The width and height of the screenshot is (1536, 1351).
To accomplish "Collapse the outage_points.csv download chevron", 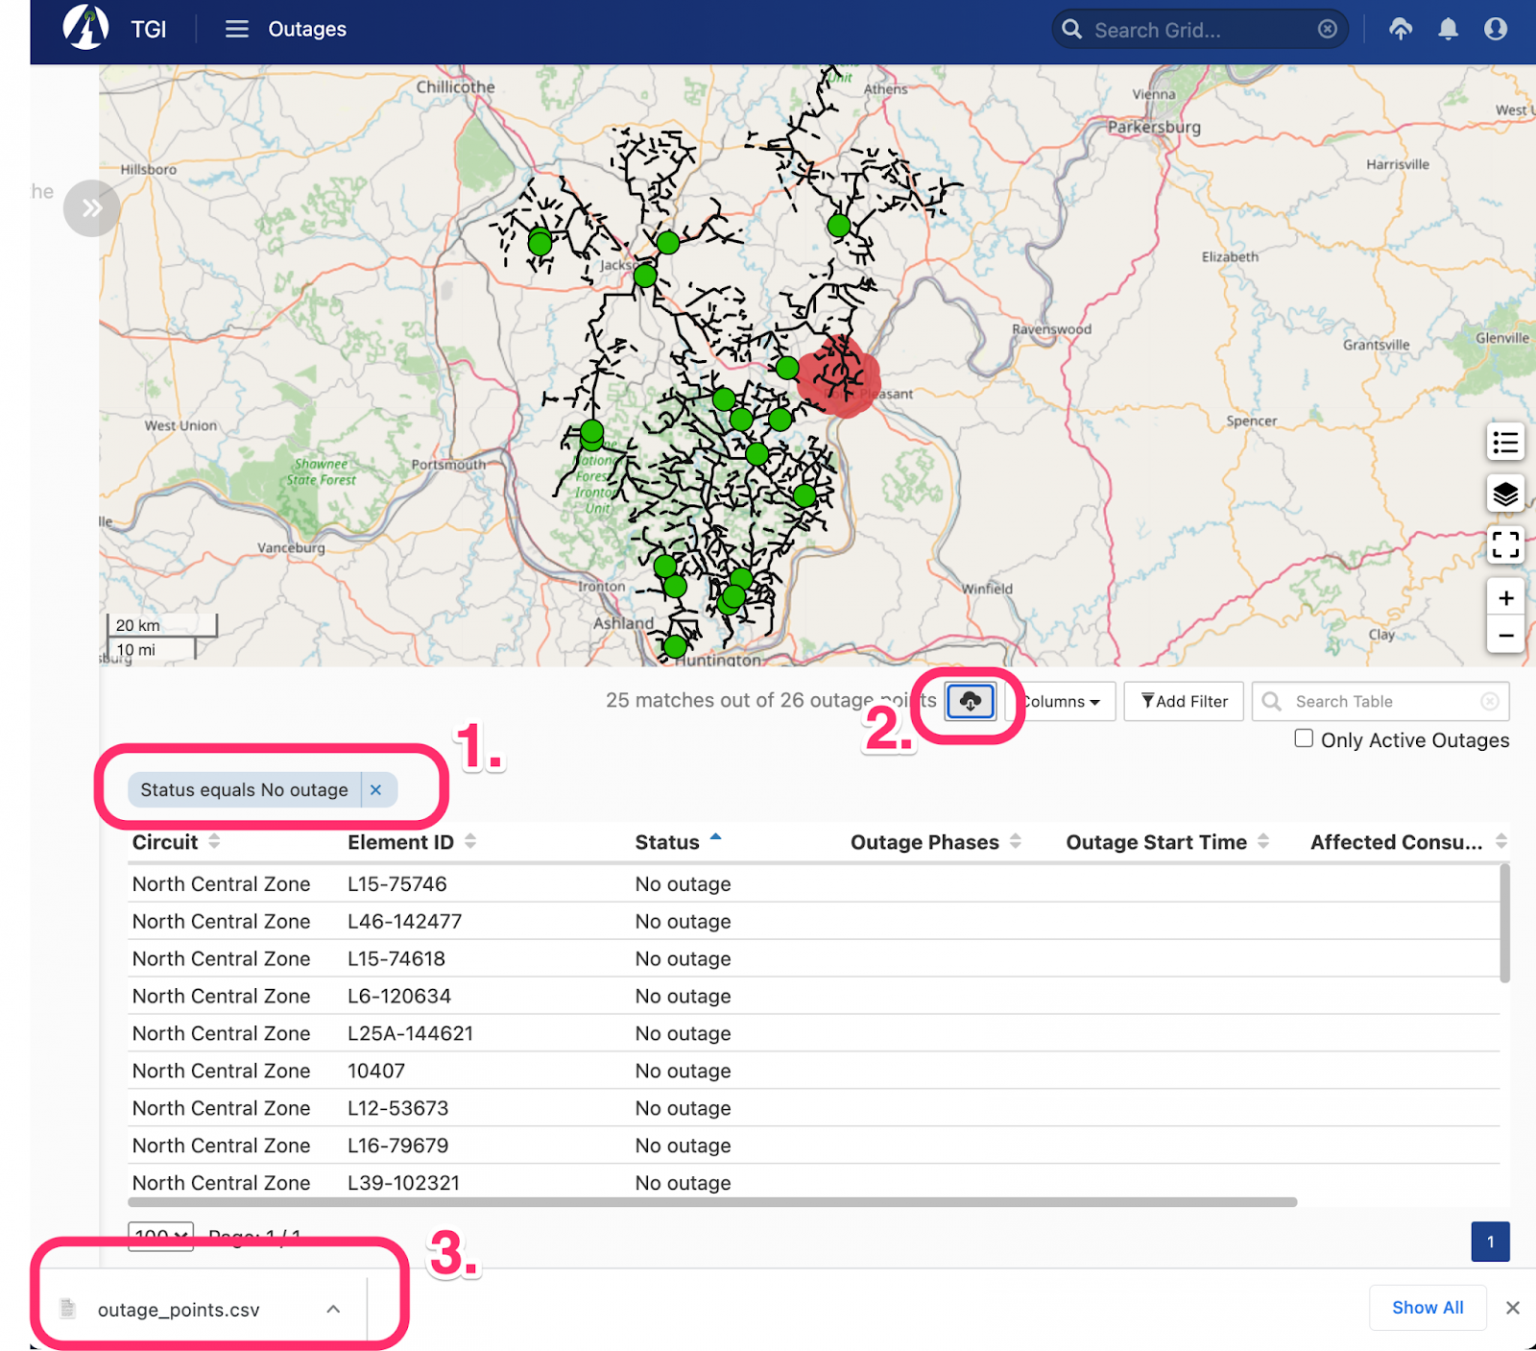I will coord(333,1308).
